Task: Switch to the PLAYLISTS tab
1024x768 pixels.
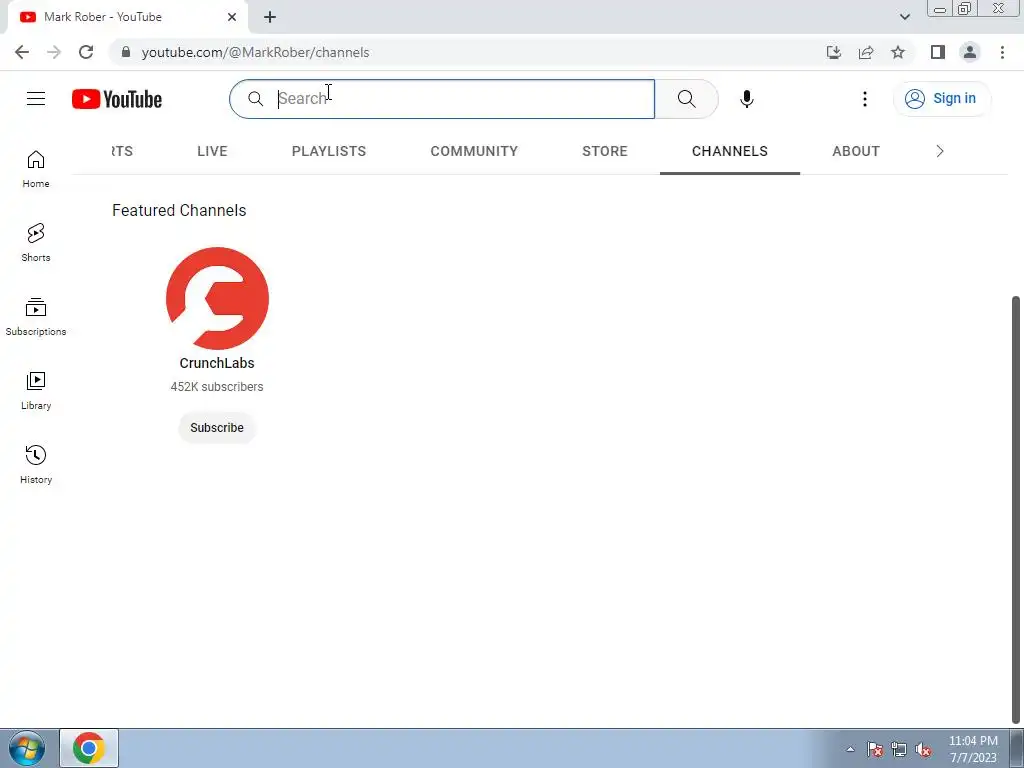Action: tap(328, 152)
